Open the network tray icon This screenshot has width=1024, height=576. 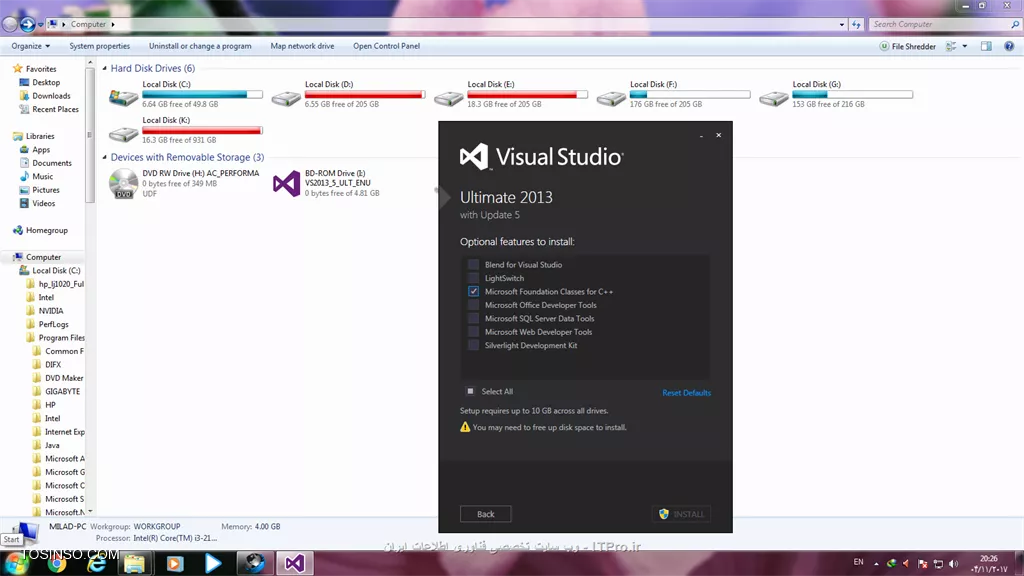[938, 563]
